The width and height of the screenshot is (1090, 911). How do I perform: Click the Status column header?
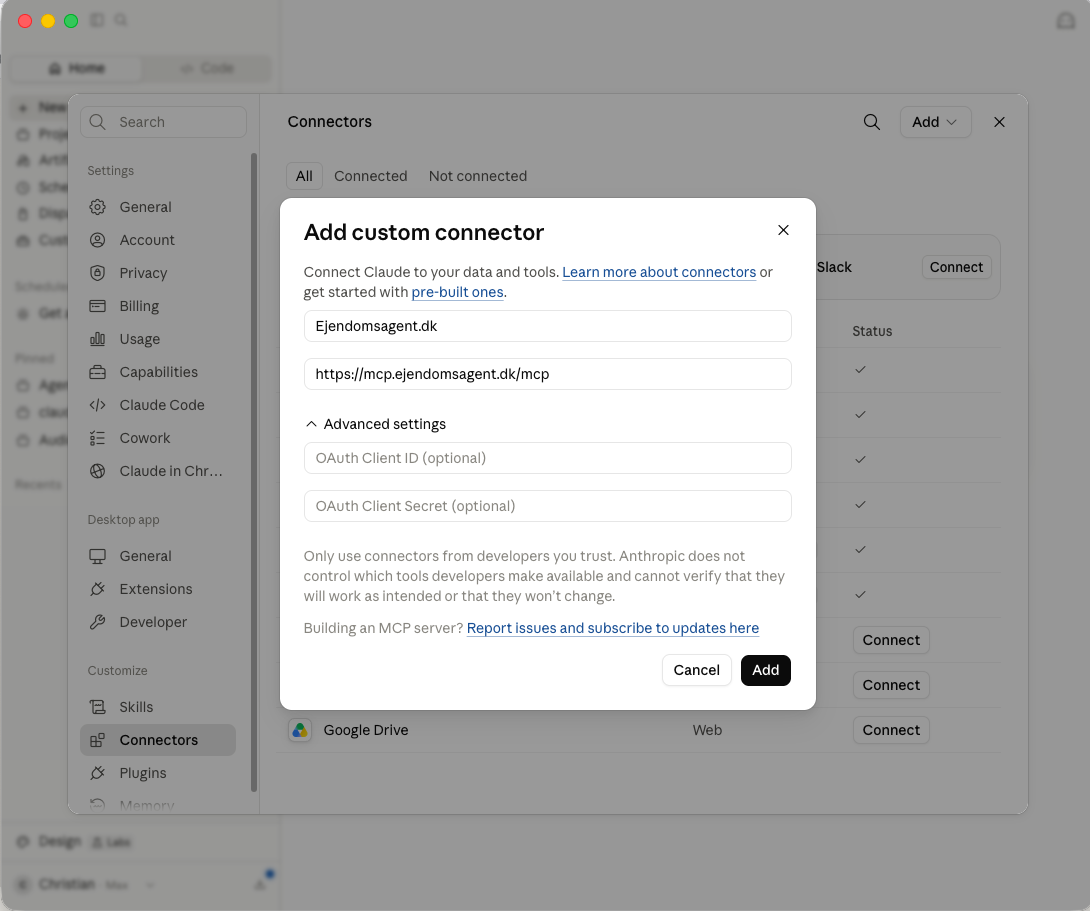click(x=872, y=331)
